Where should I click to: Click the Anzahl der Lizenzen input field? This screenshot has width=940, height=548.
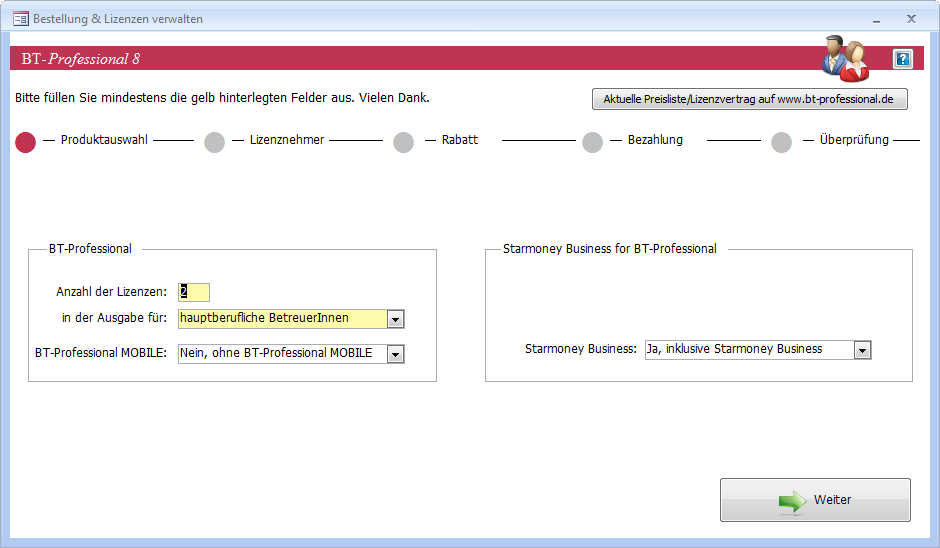[194, 292]
